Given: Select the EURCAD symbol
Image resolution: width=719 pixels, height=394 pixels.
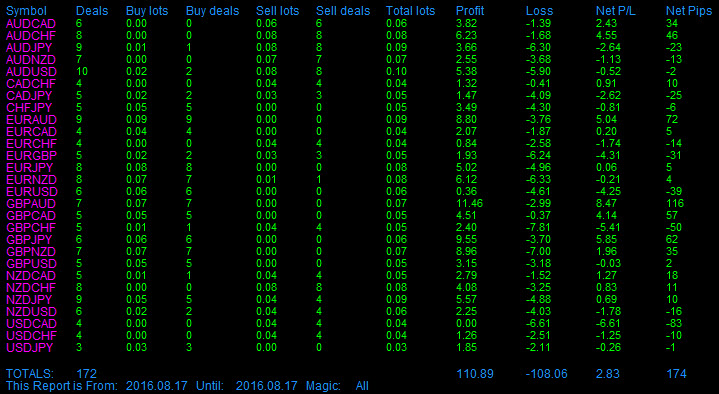Looking at the screenshot, I should (x=31, y=132).
